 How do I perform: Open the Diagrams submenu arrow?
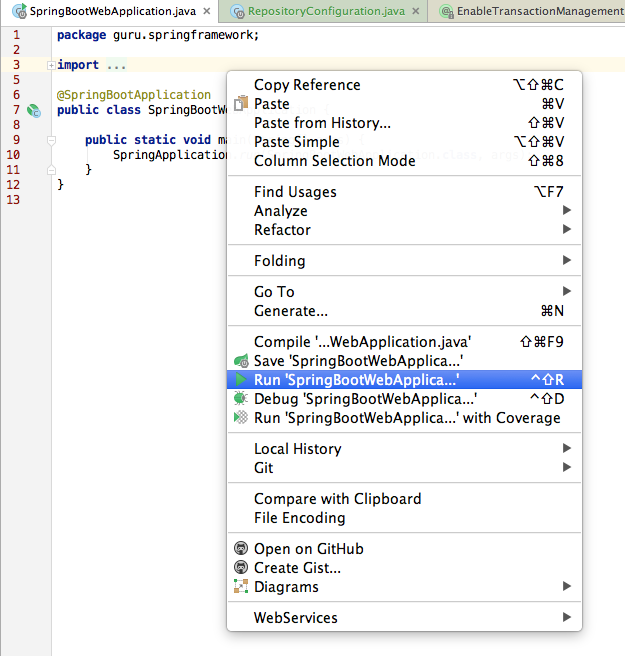click(x=567, y=586)
